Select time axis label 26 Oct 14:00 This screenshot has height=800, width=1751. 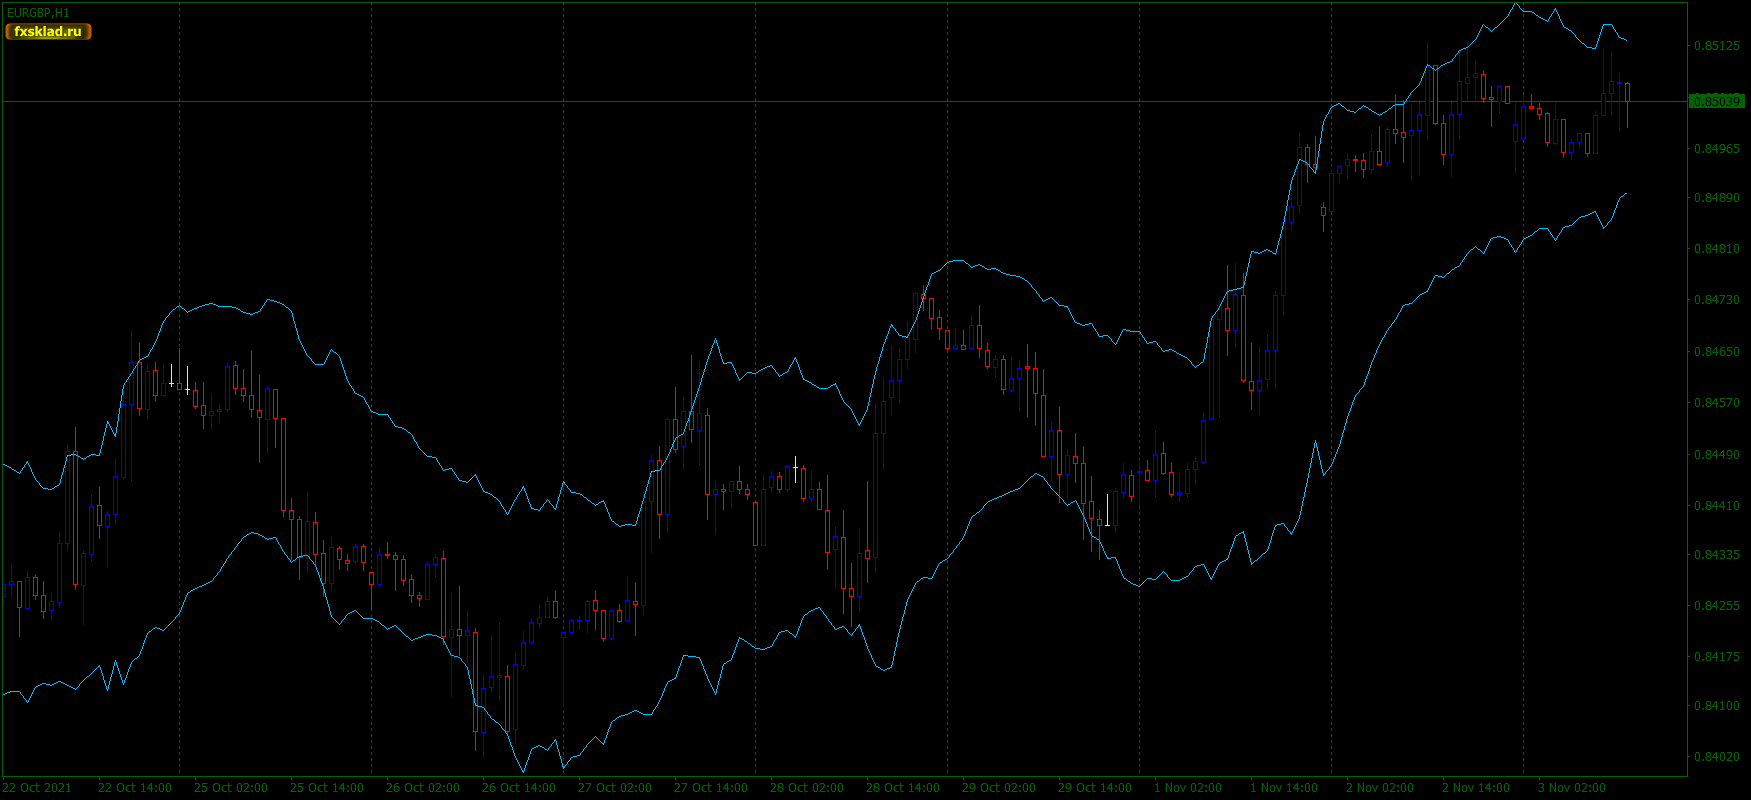[519, 788]
